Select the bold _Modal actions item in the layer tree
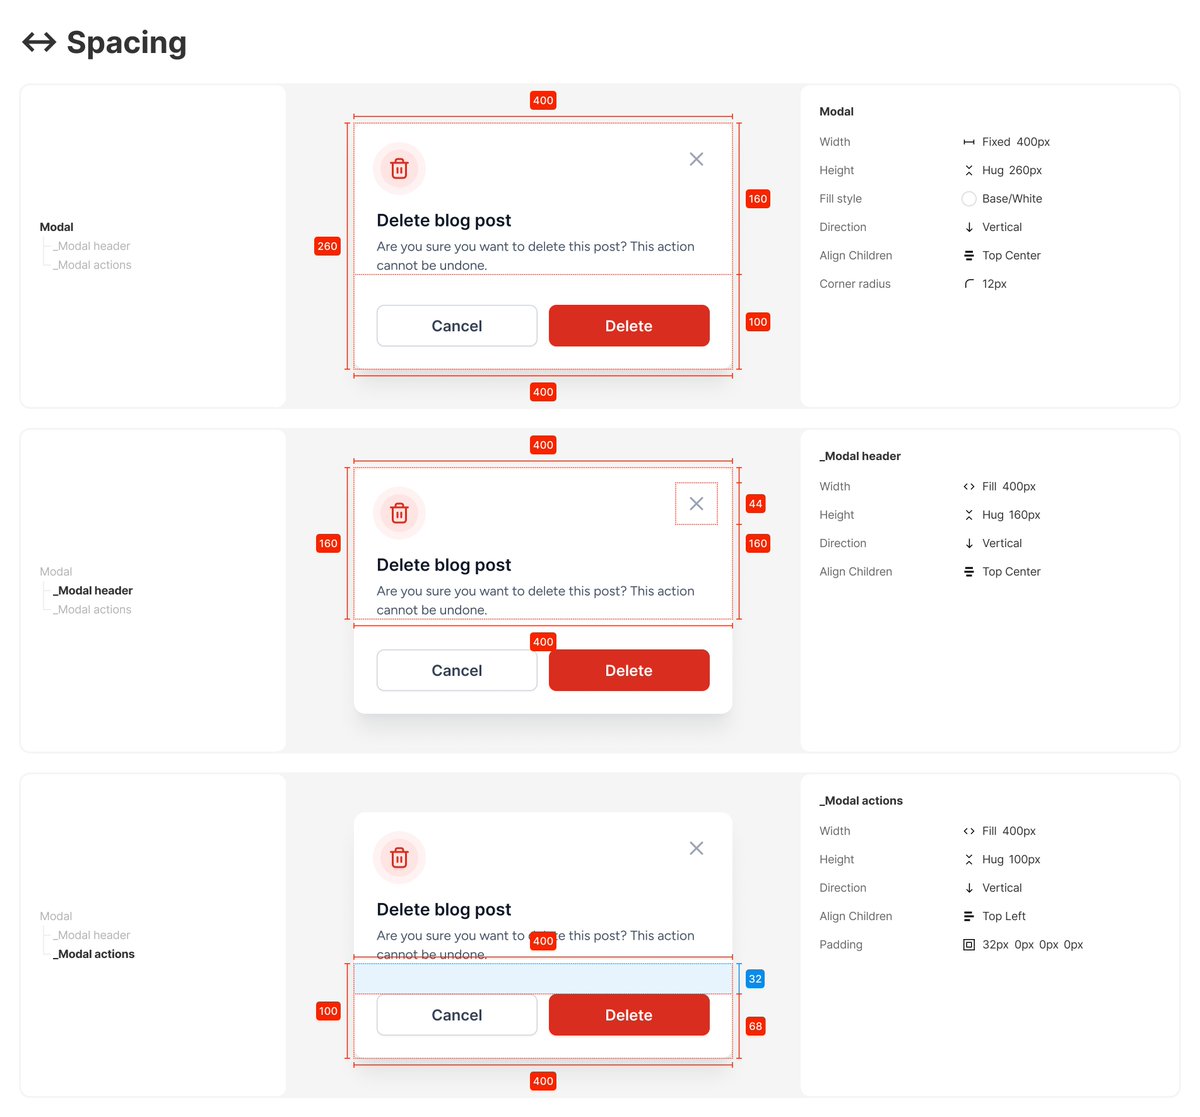The width and height of the screenshot is (1200, 1117). 96,954
